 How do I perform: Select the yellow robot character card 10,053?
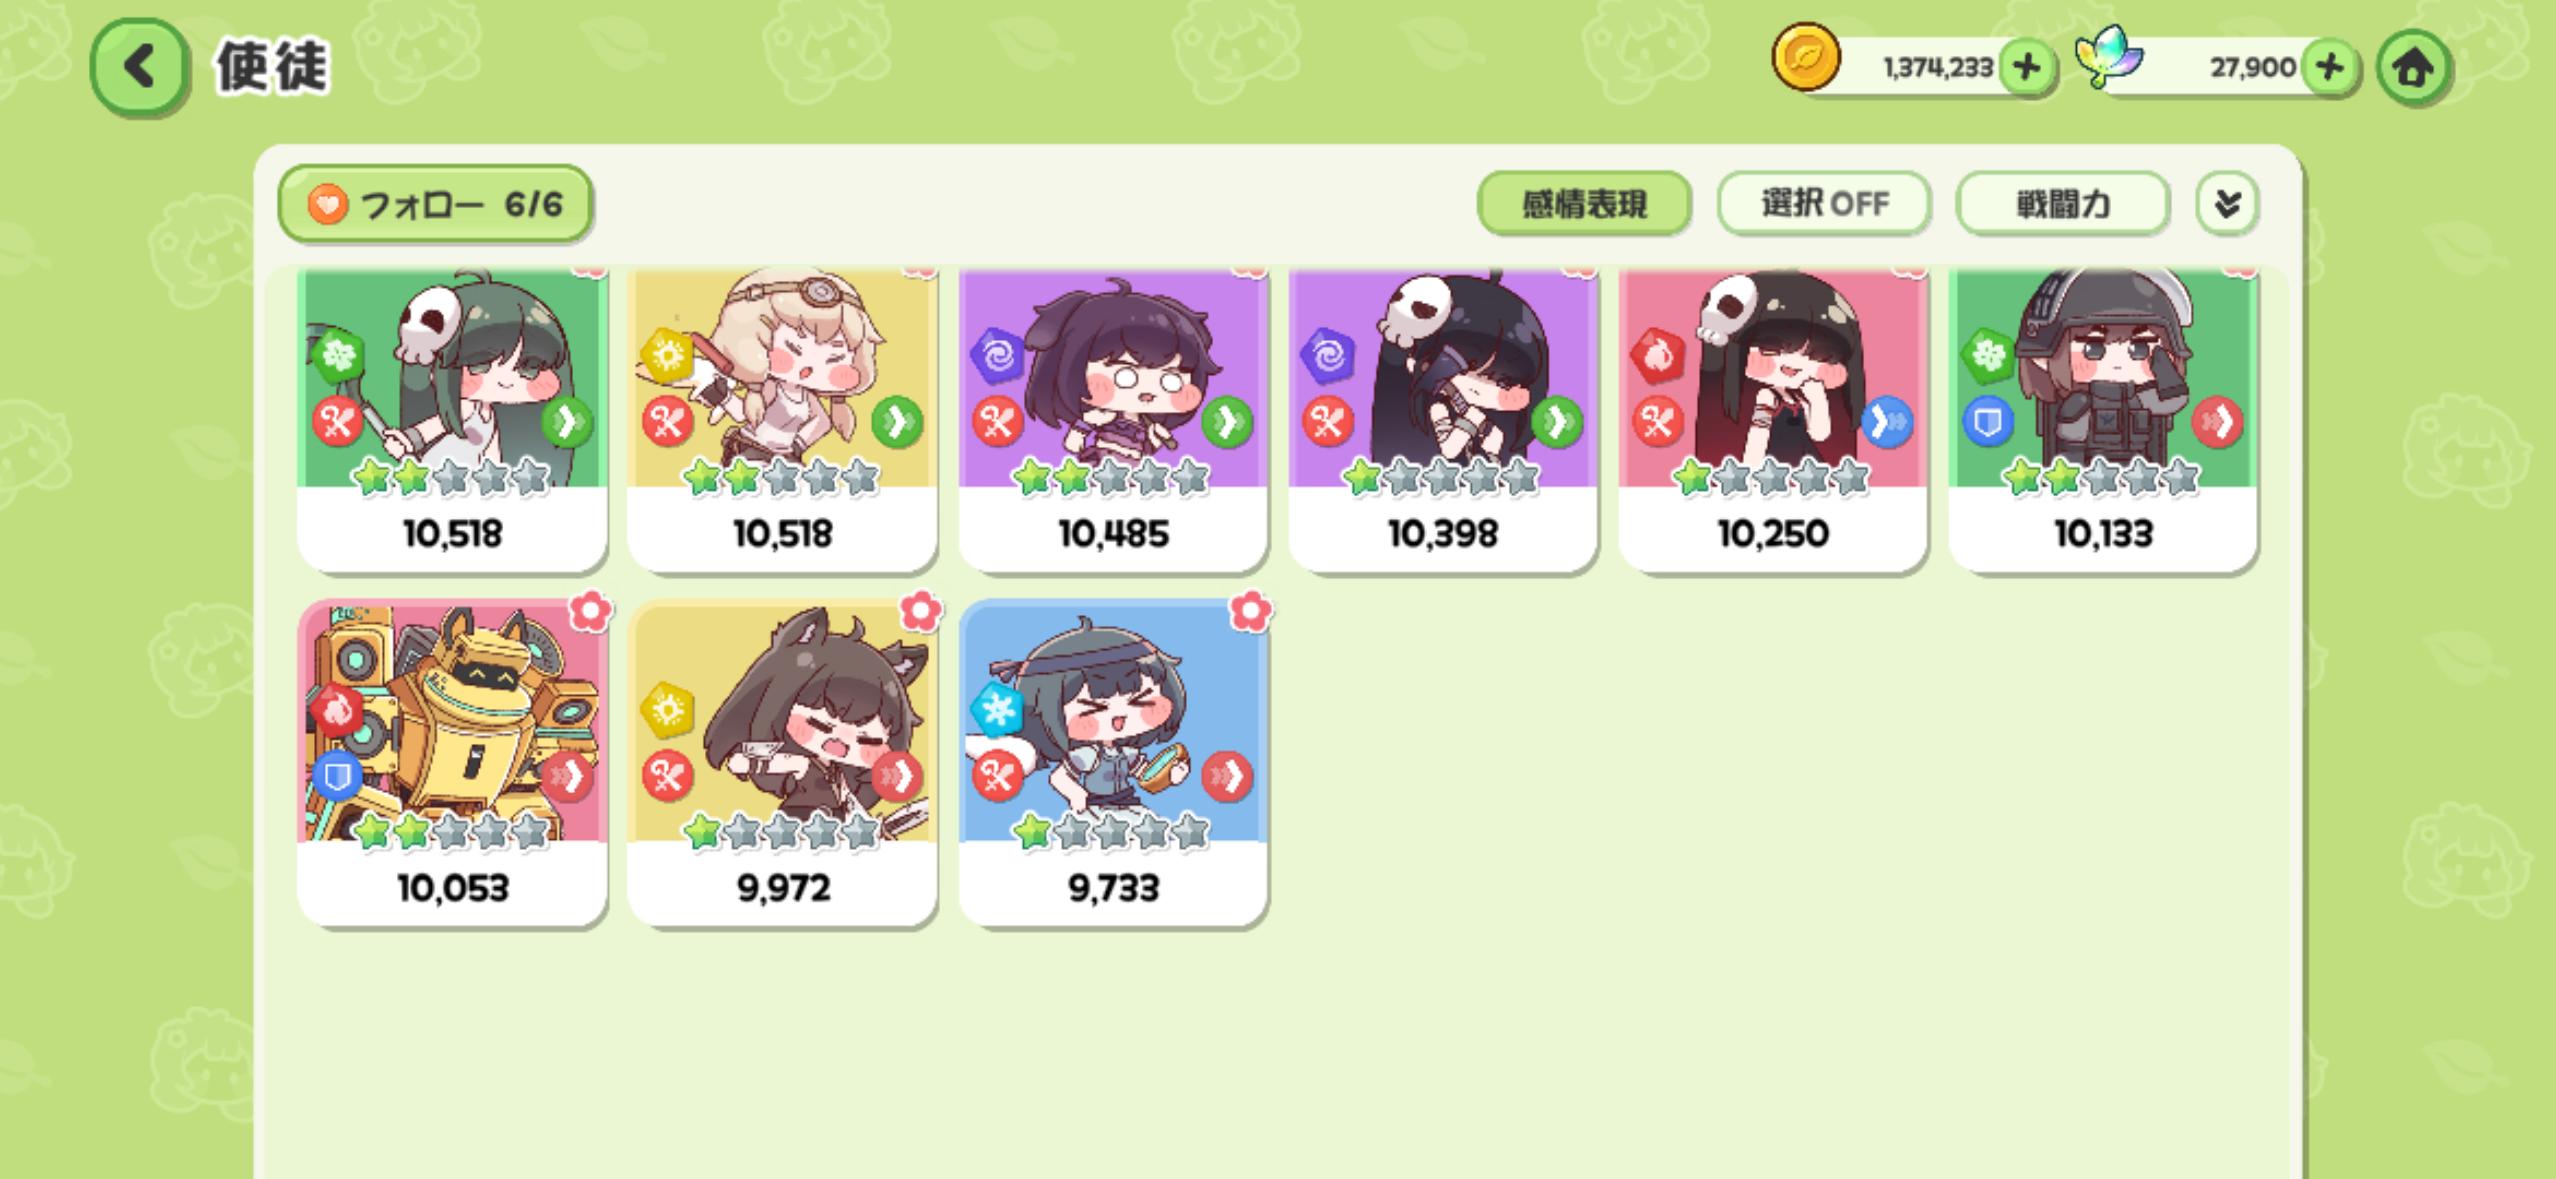(x=452, y=762)
